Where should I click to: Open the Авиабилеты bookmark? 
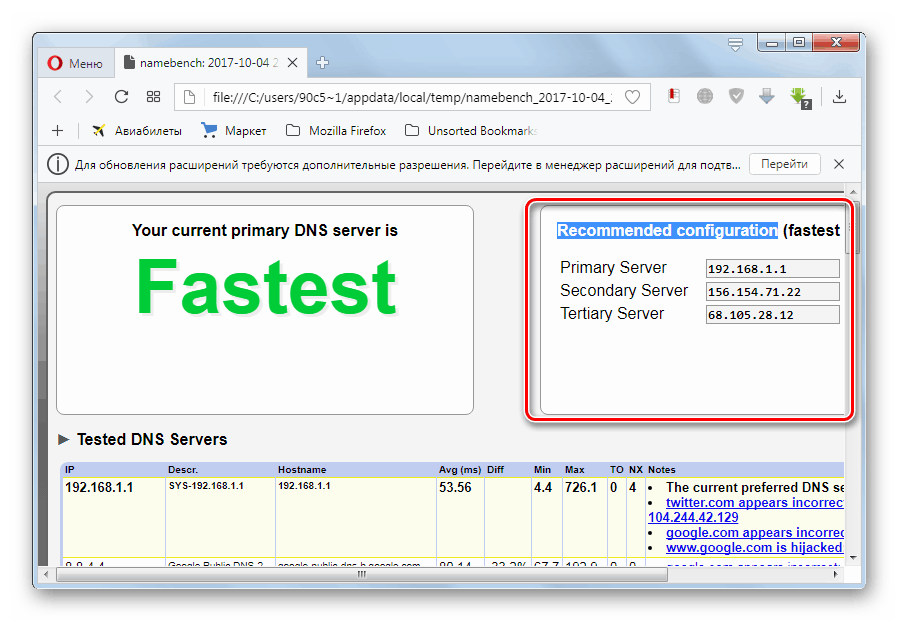click(x=136, y=131)
